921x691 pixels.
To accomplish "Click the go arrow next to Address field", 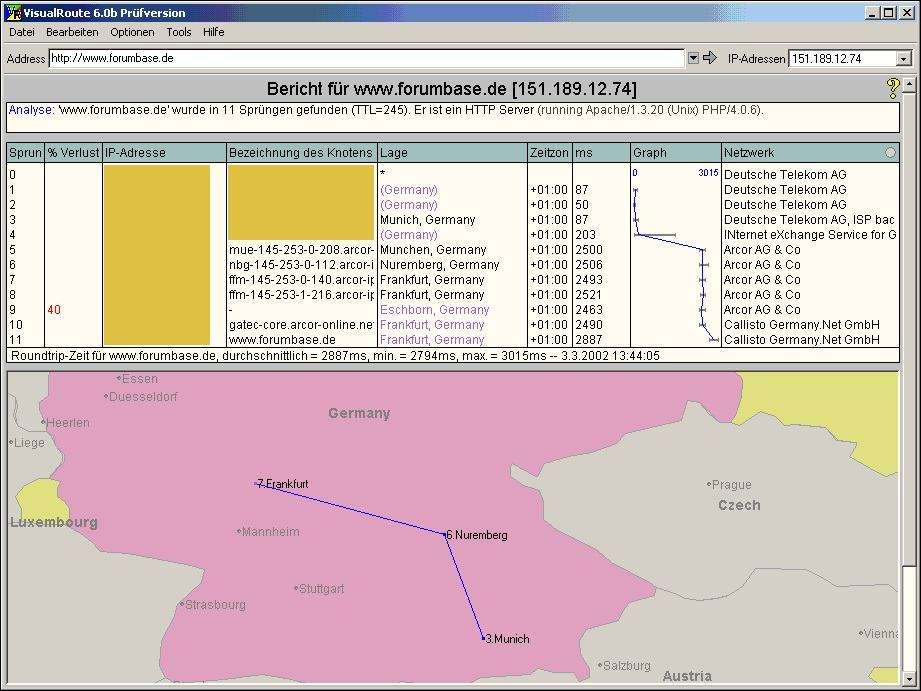I will point(710,58).
